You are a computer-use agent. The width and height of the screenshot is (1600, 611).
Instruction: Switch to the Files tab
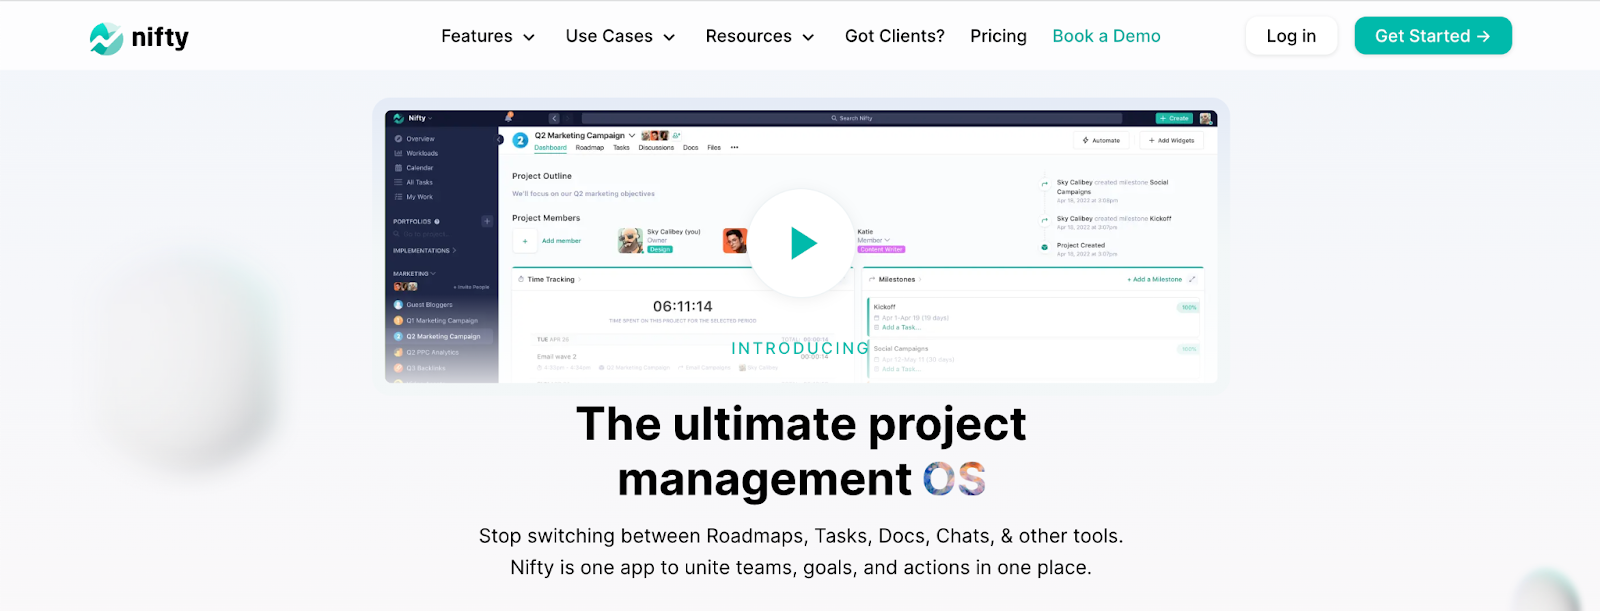pos(714,148)
